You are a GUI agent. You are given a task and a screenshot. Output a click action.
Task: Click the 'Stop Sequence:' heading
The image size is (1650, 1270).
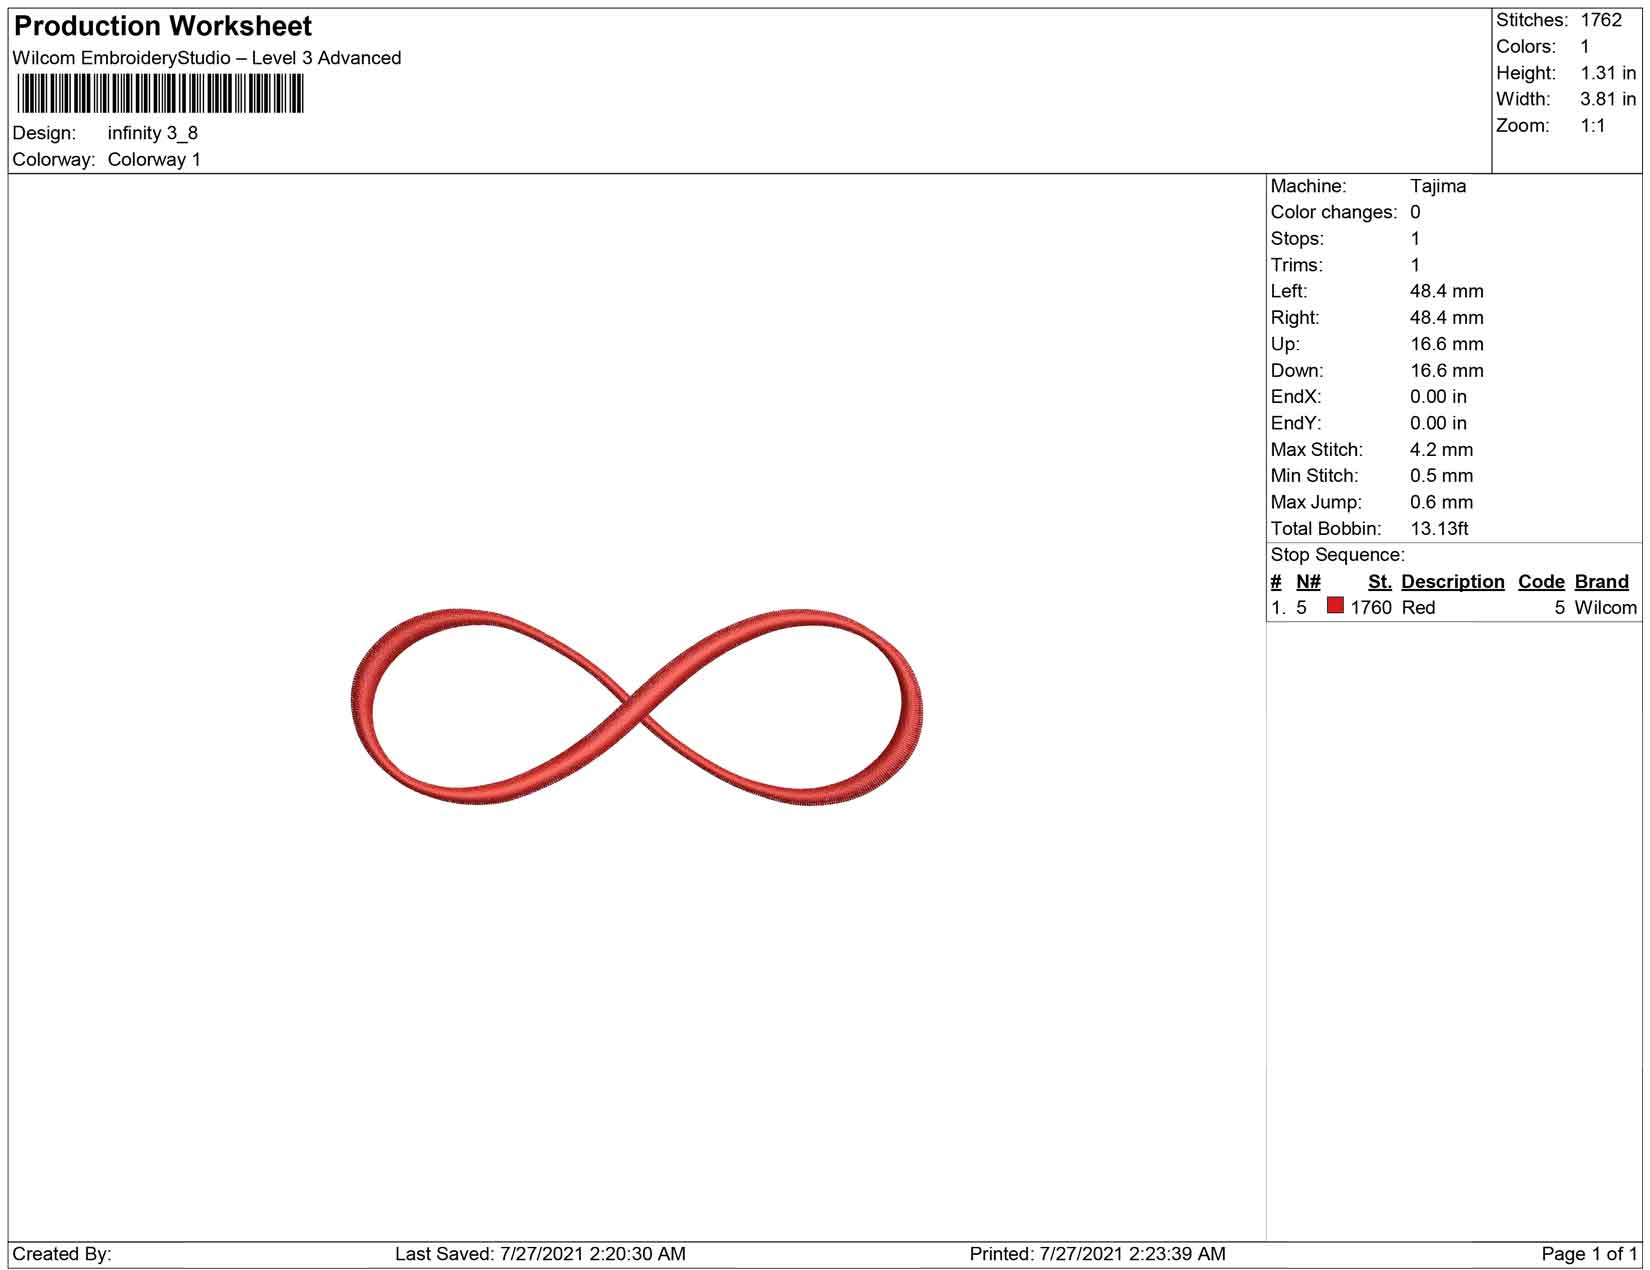coord(1337,555)
